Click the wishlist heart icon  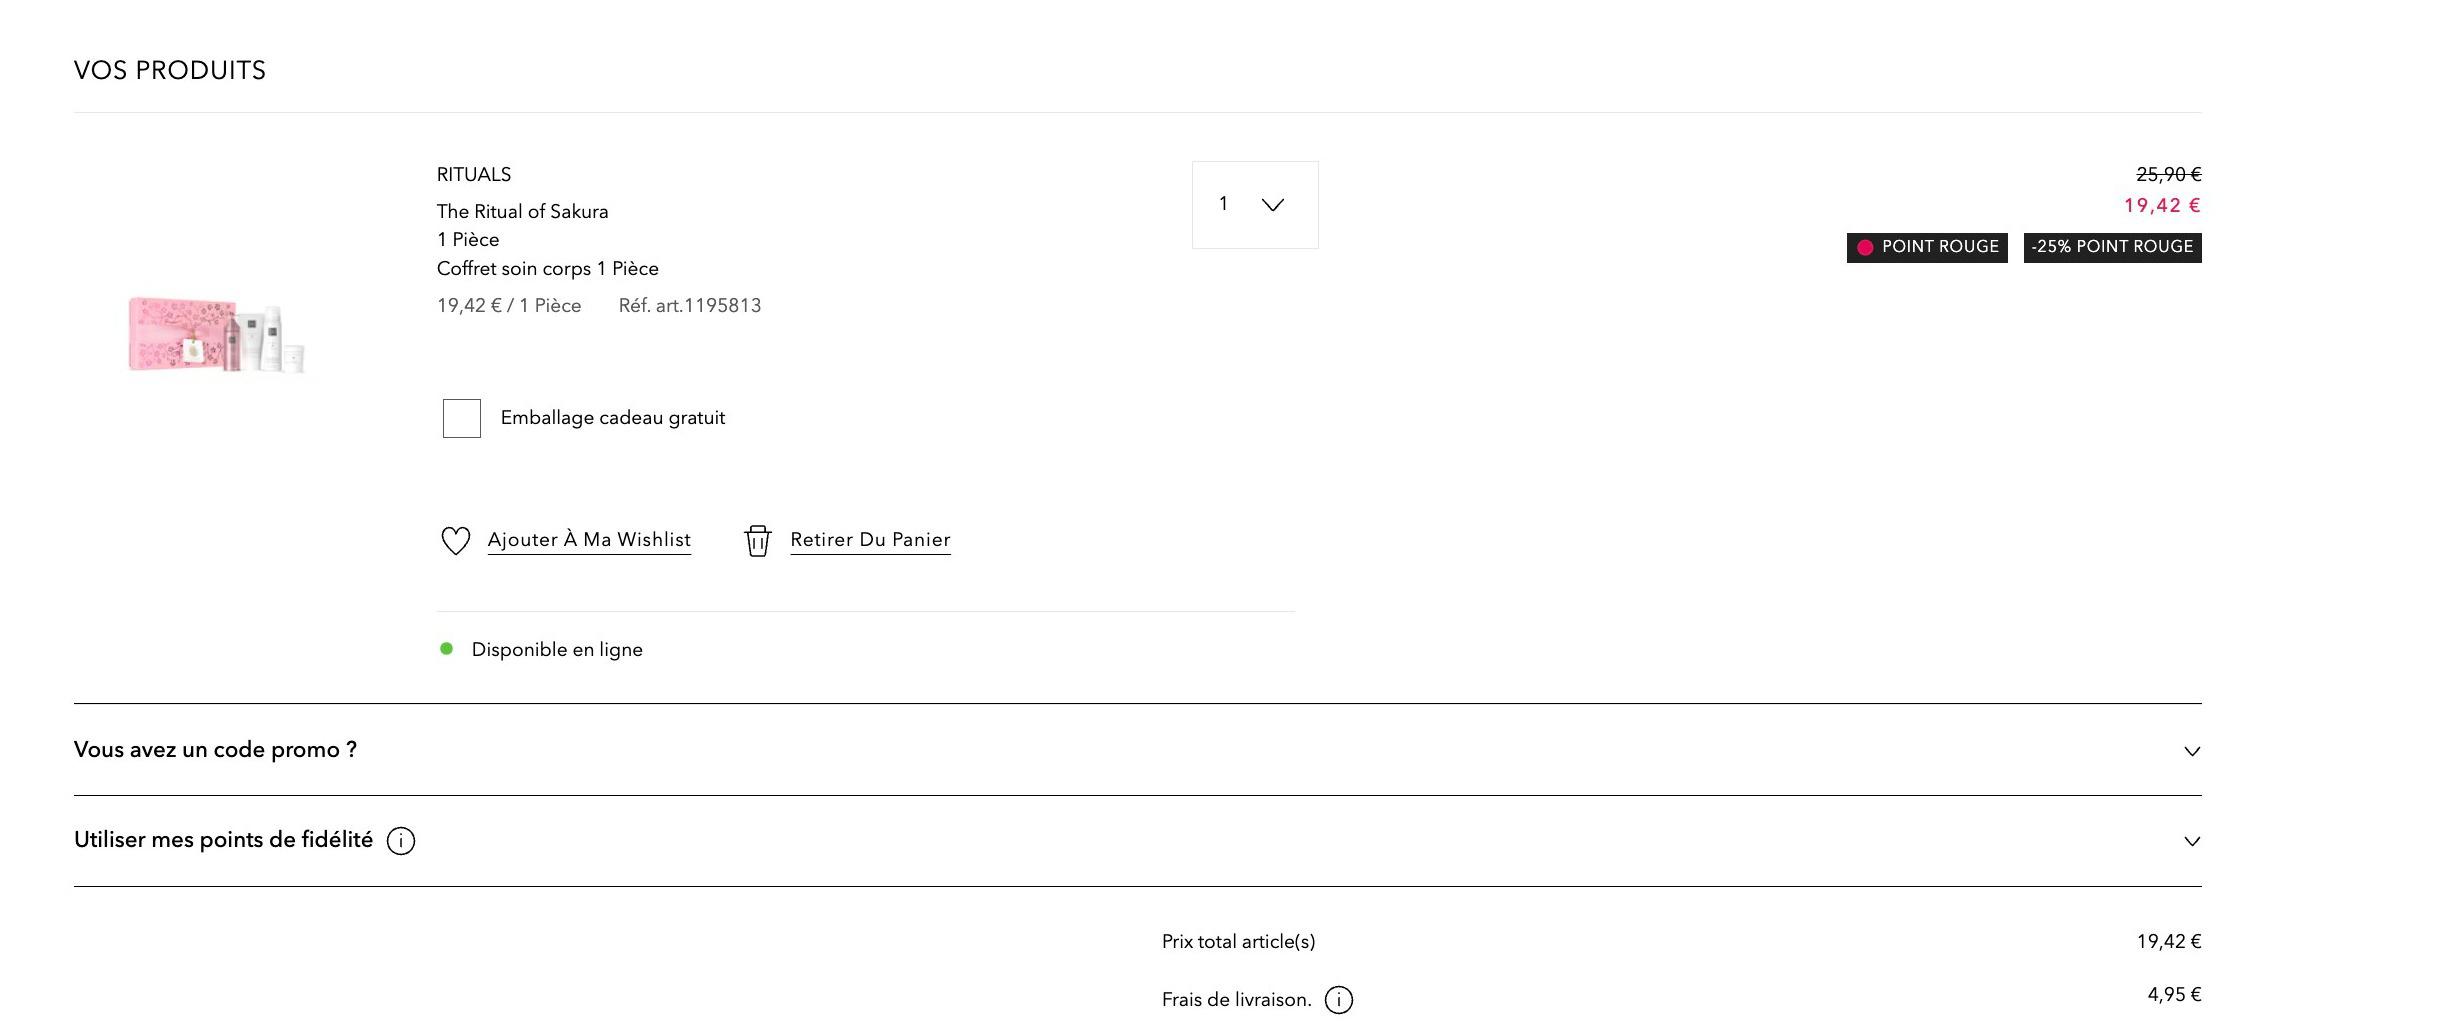coord(455,541)
